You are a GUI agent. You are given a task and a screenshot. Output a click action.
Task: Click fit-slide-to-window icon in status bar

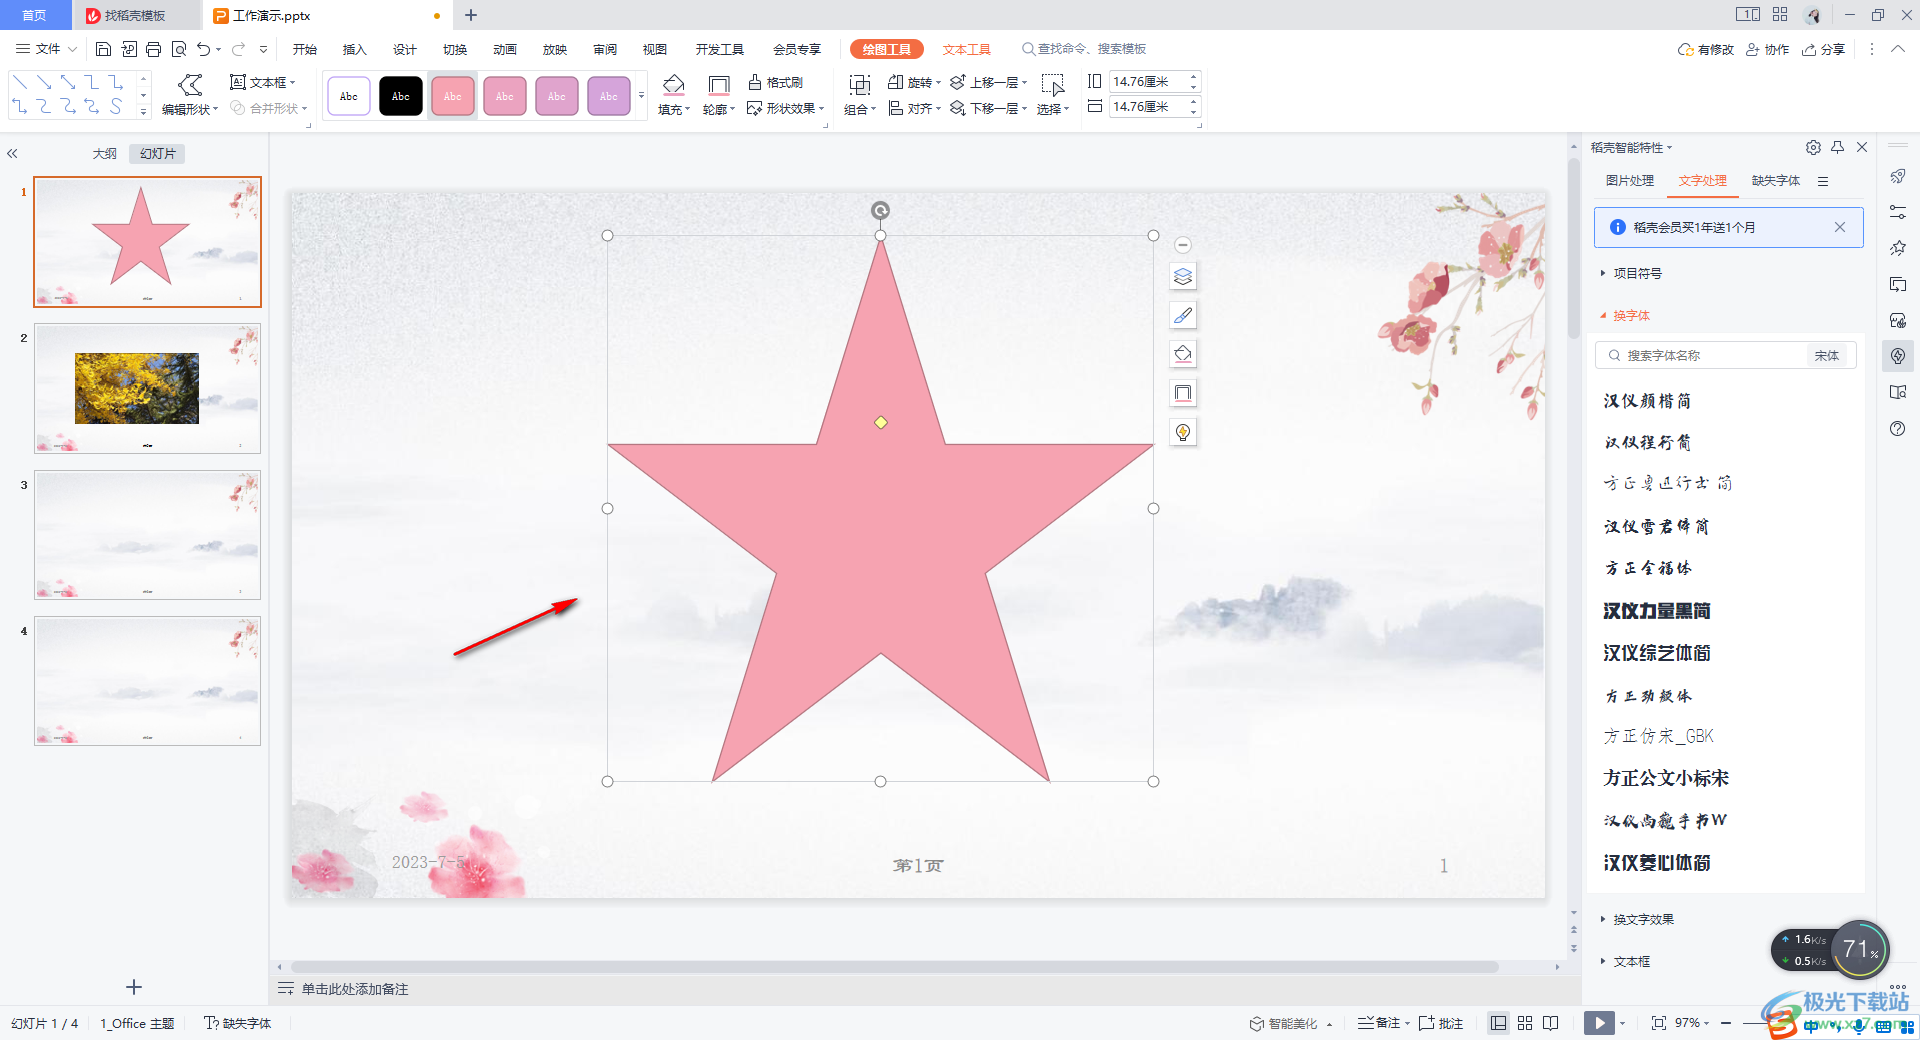[x=1659, y=1023]
